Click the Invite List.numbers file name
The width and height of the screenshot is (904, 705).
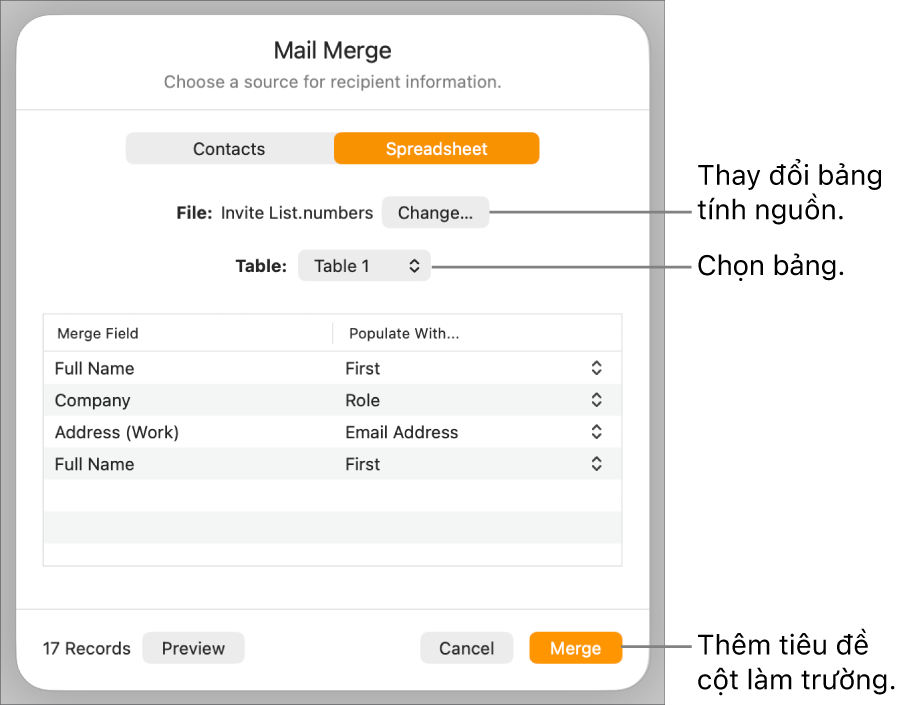pos(297,212)
